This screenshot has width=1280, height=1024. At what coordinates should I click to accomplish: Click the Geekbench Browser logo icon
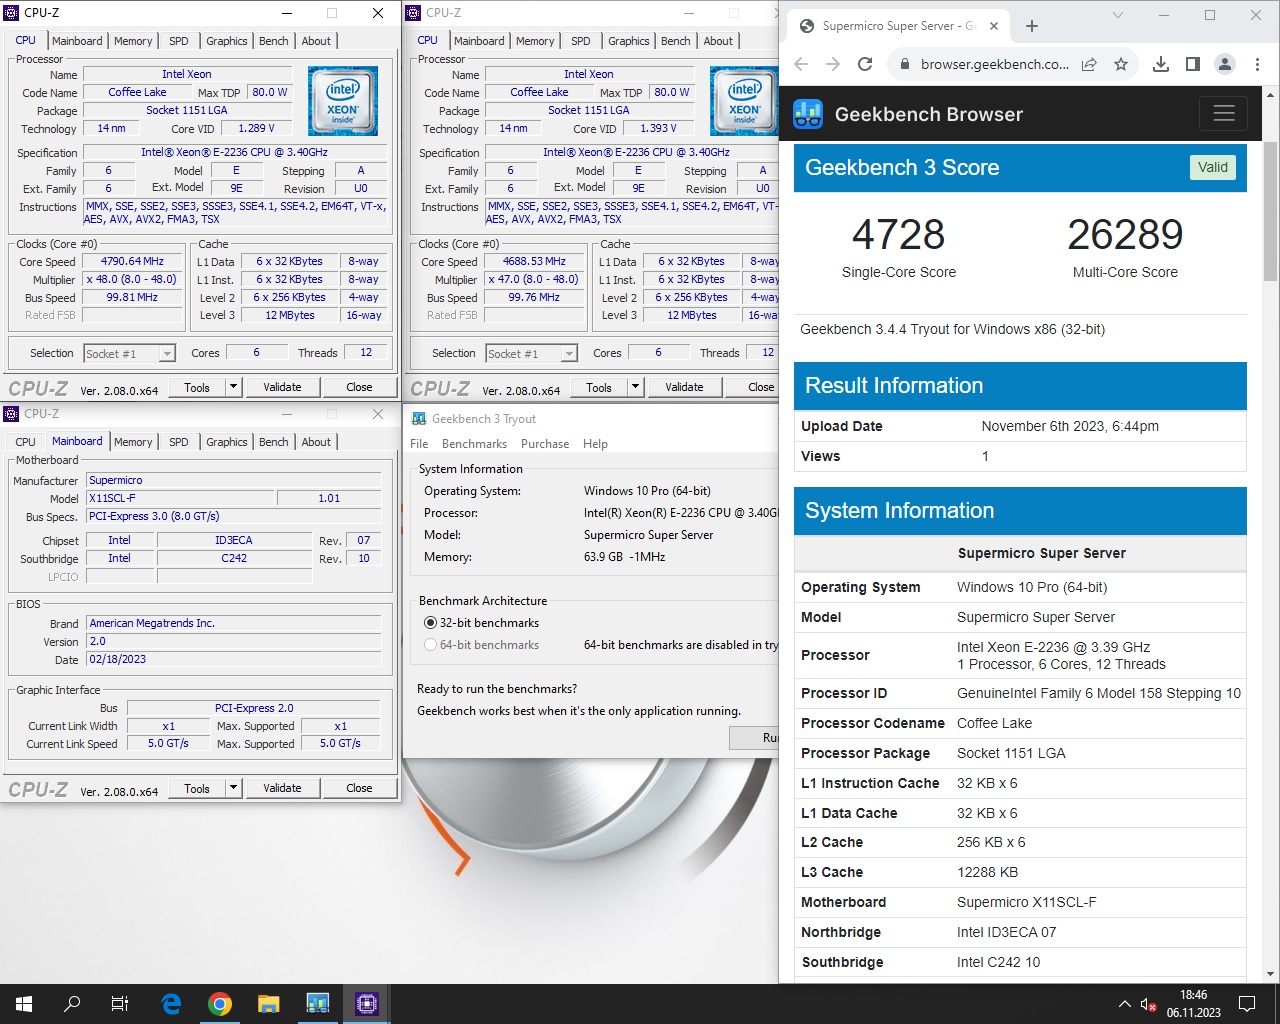[x=808, y=114]
